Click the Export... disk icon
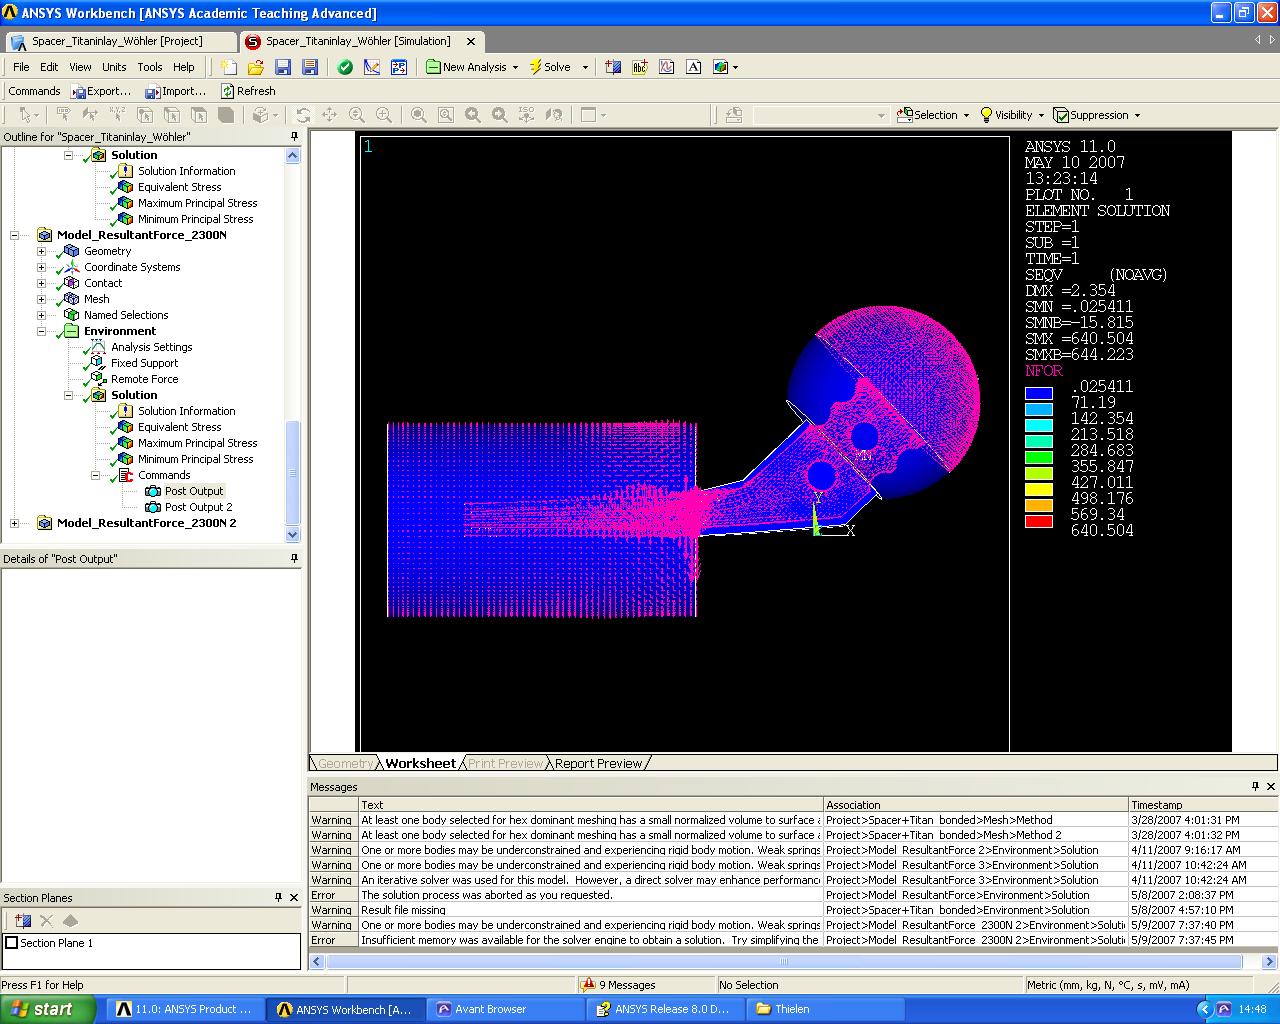Viewport: 1280px width, 1024px height. coord(79,91)
